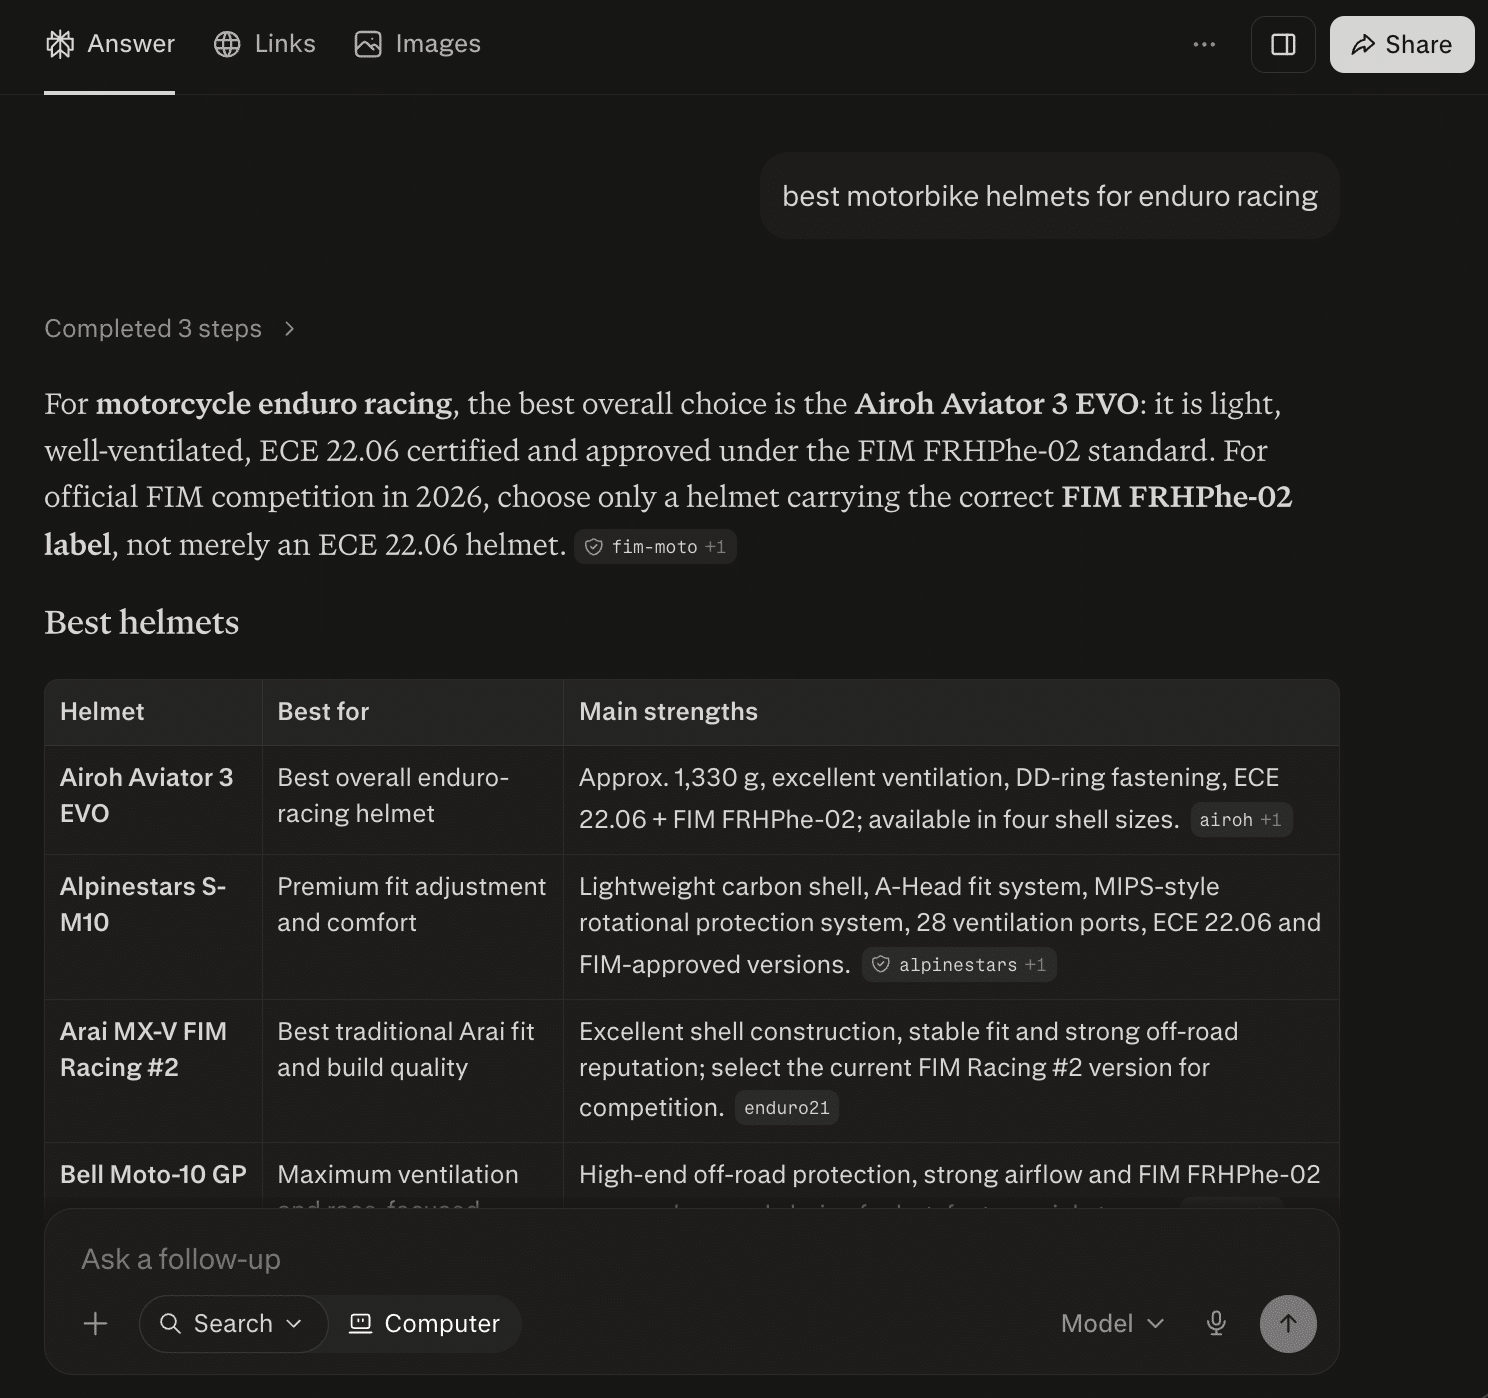
Task: Click the user query 'best motorbike helmets for enduro racing'
Action: (x=1050, y=196)
